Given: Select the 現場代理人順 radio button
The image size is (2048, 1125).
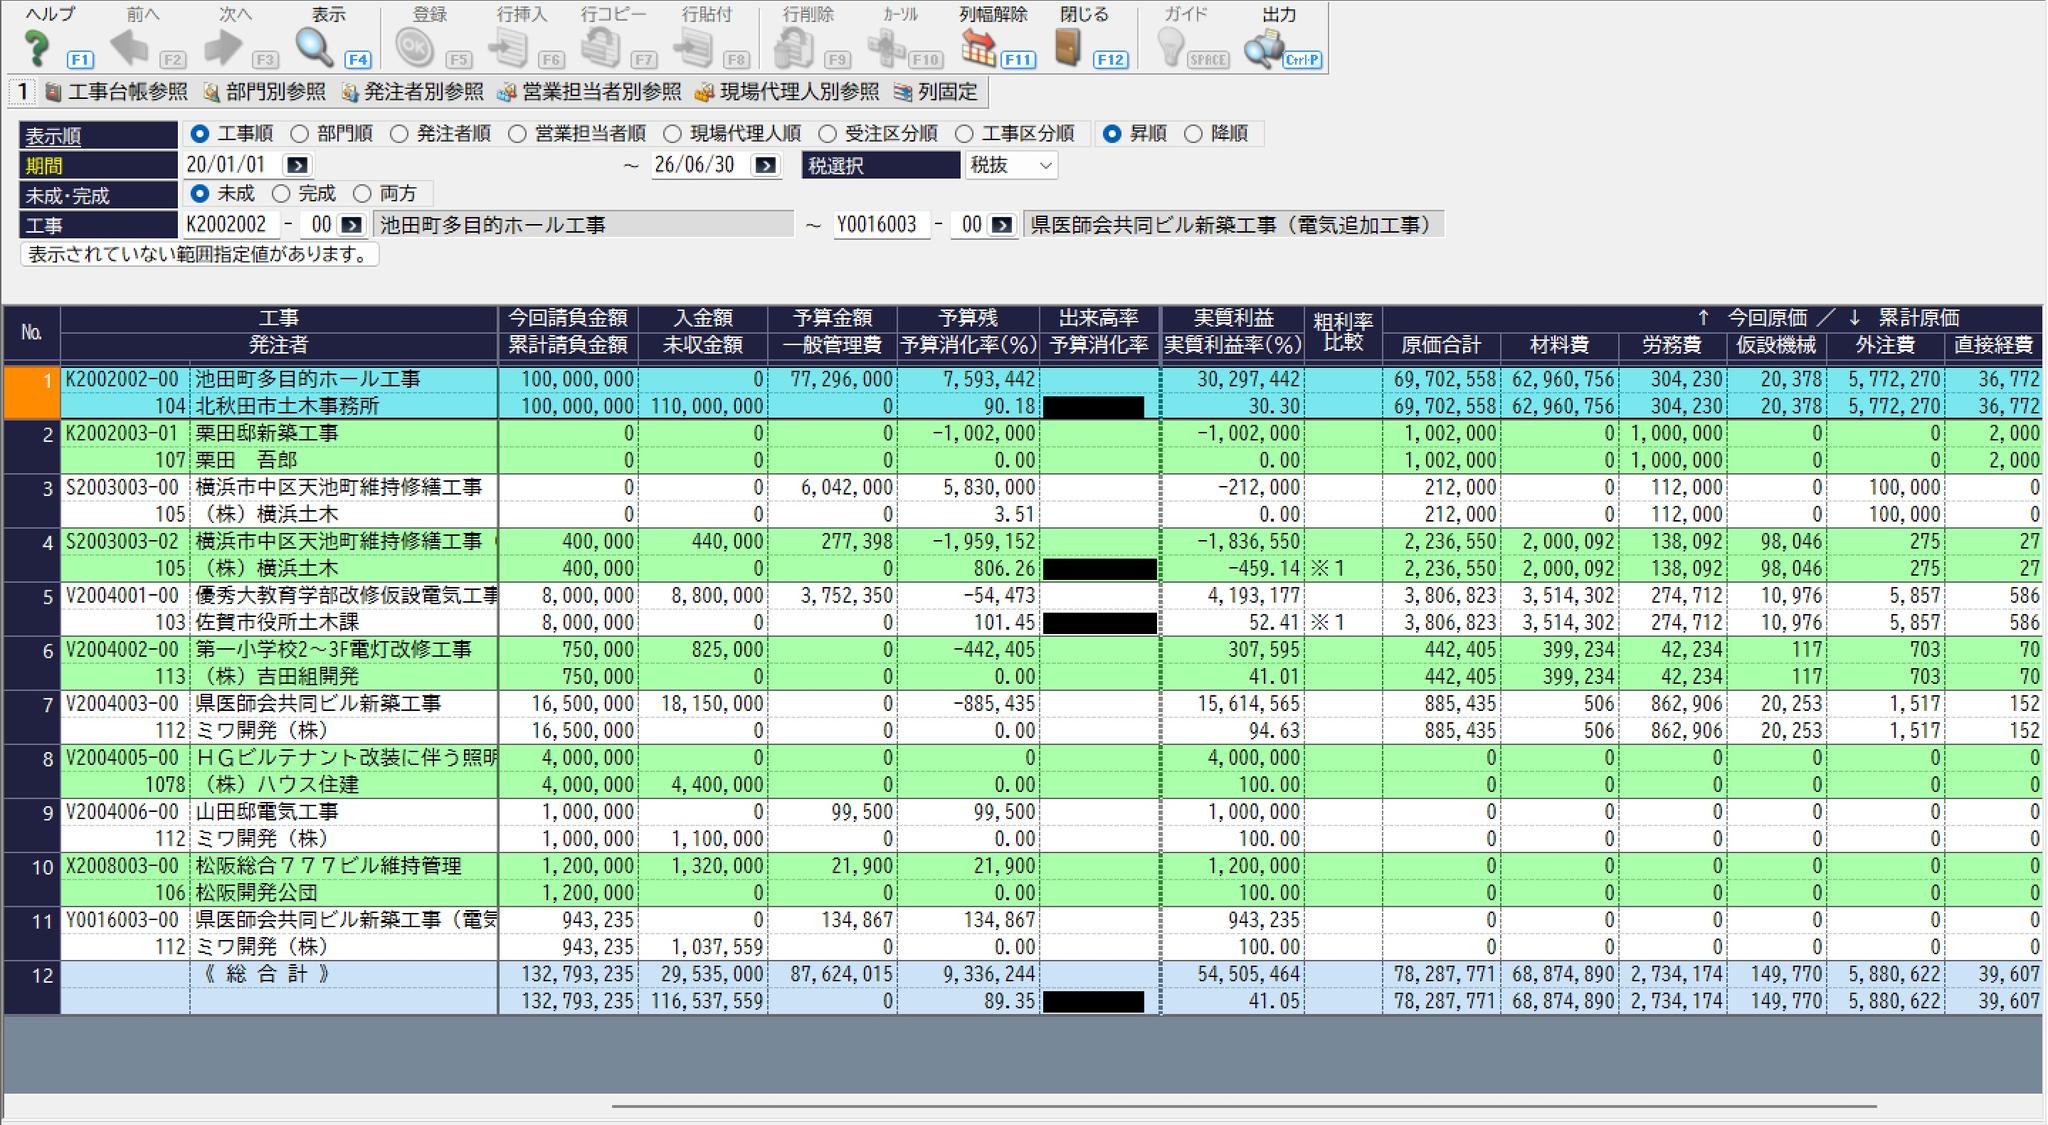Looking at the screenshot, I should 672,134.
